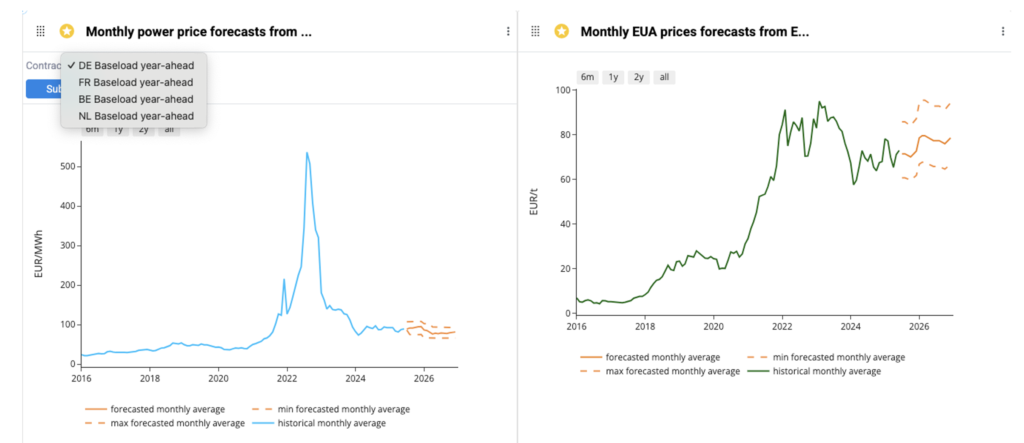
Task: Switch EUA chart range to 1y
Action: [613, 77]
